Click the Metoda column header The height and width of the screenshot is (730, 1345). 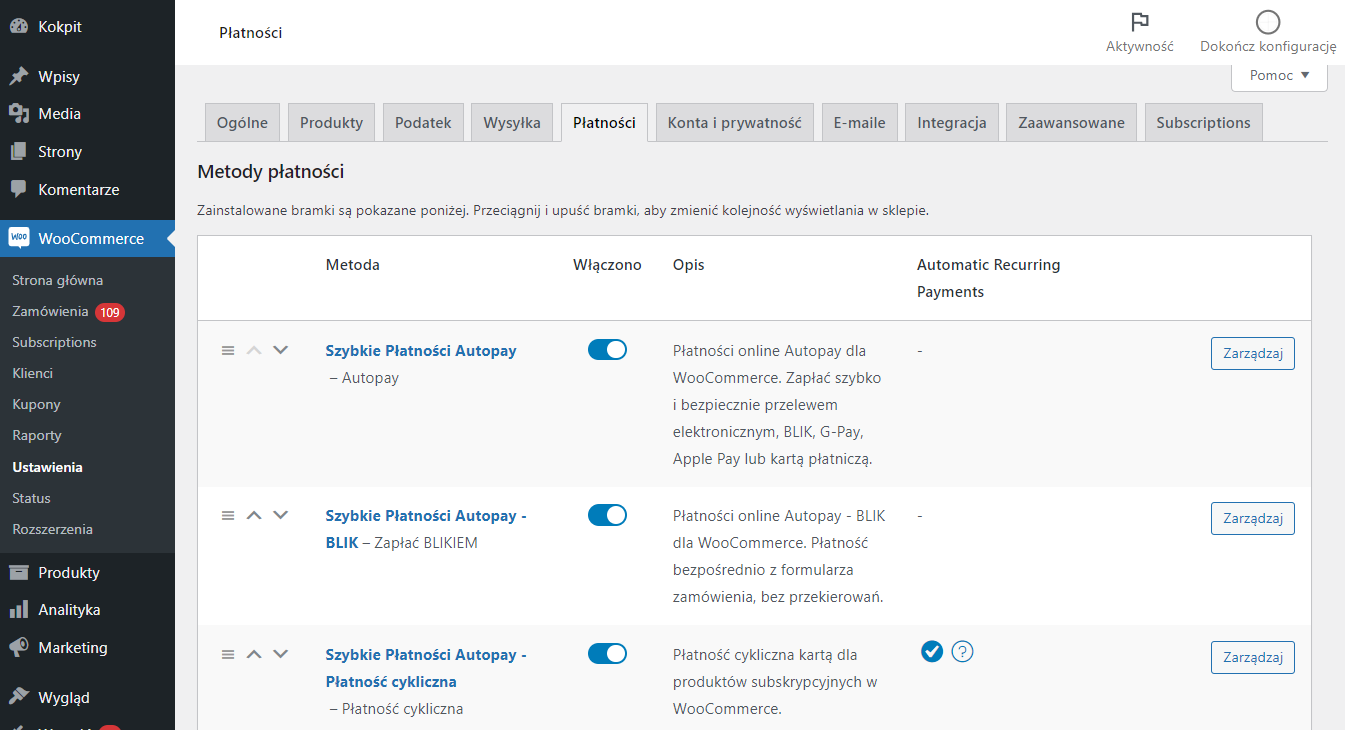pos(352,265)
